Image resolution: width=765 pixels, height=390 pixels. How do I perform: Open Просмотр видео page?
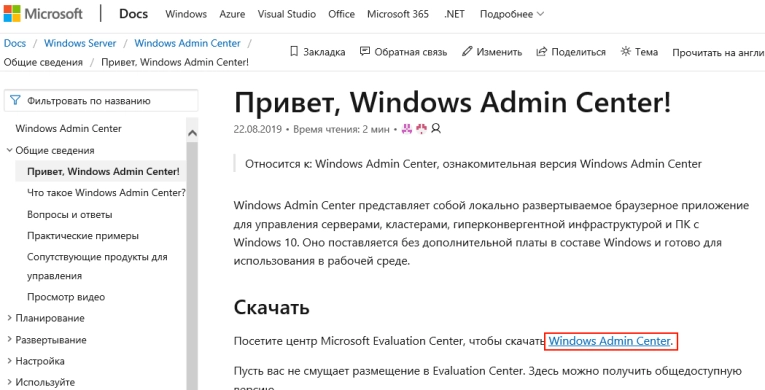click(66, 297)
